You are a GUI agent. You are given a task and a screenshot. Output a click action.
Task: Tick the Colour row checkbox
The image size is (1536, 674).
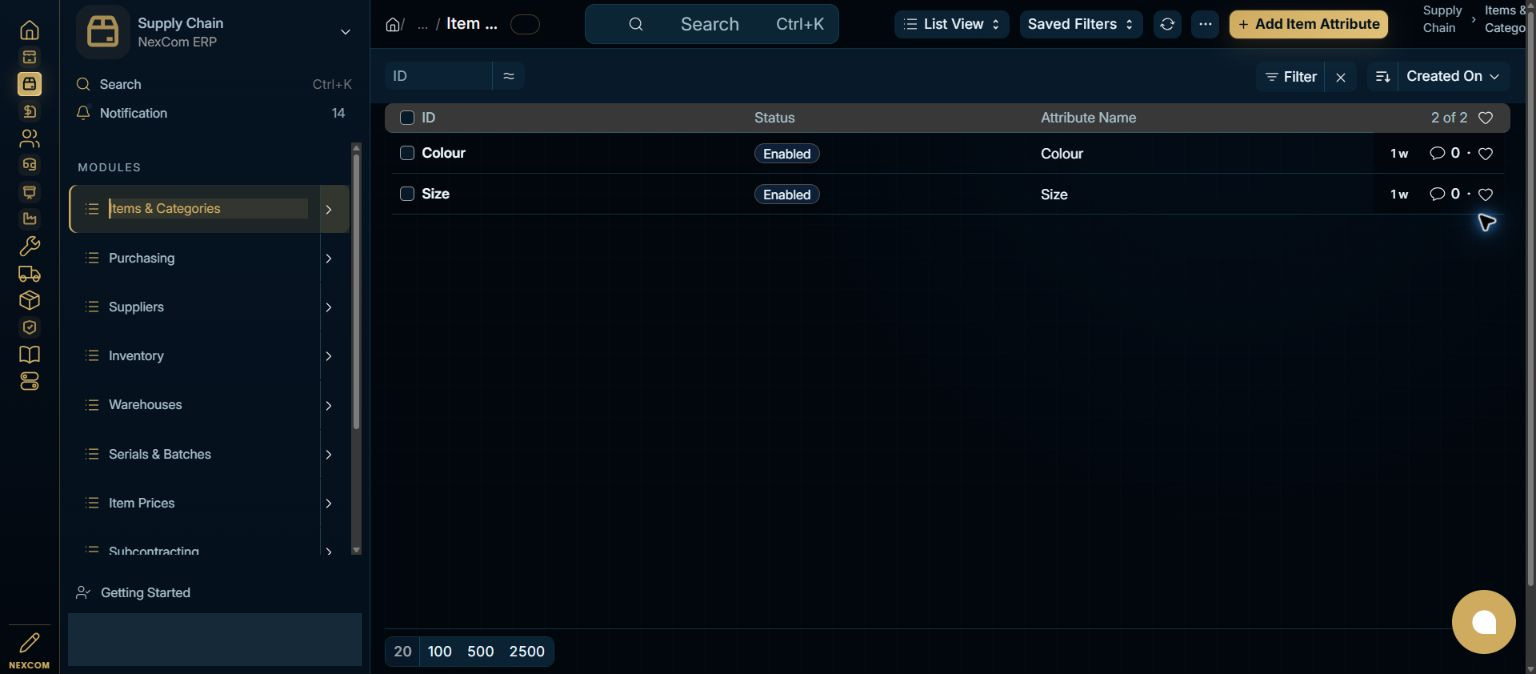tap(407, 153)
